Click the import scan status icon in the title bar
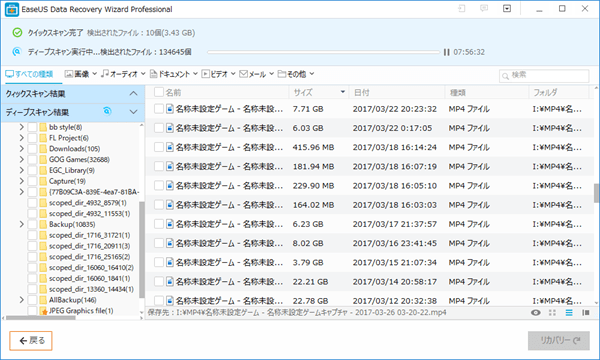The width and height of the screenshot is (600, 360). [462, 8]
